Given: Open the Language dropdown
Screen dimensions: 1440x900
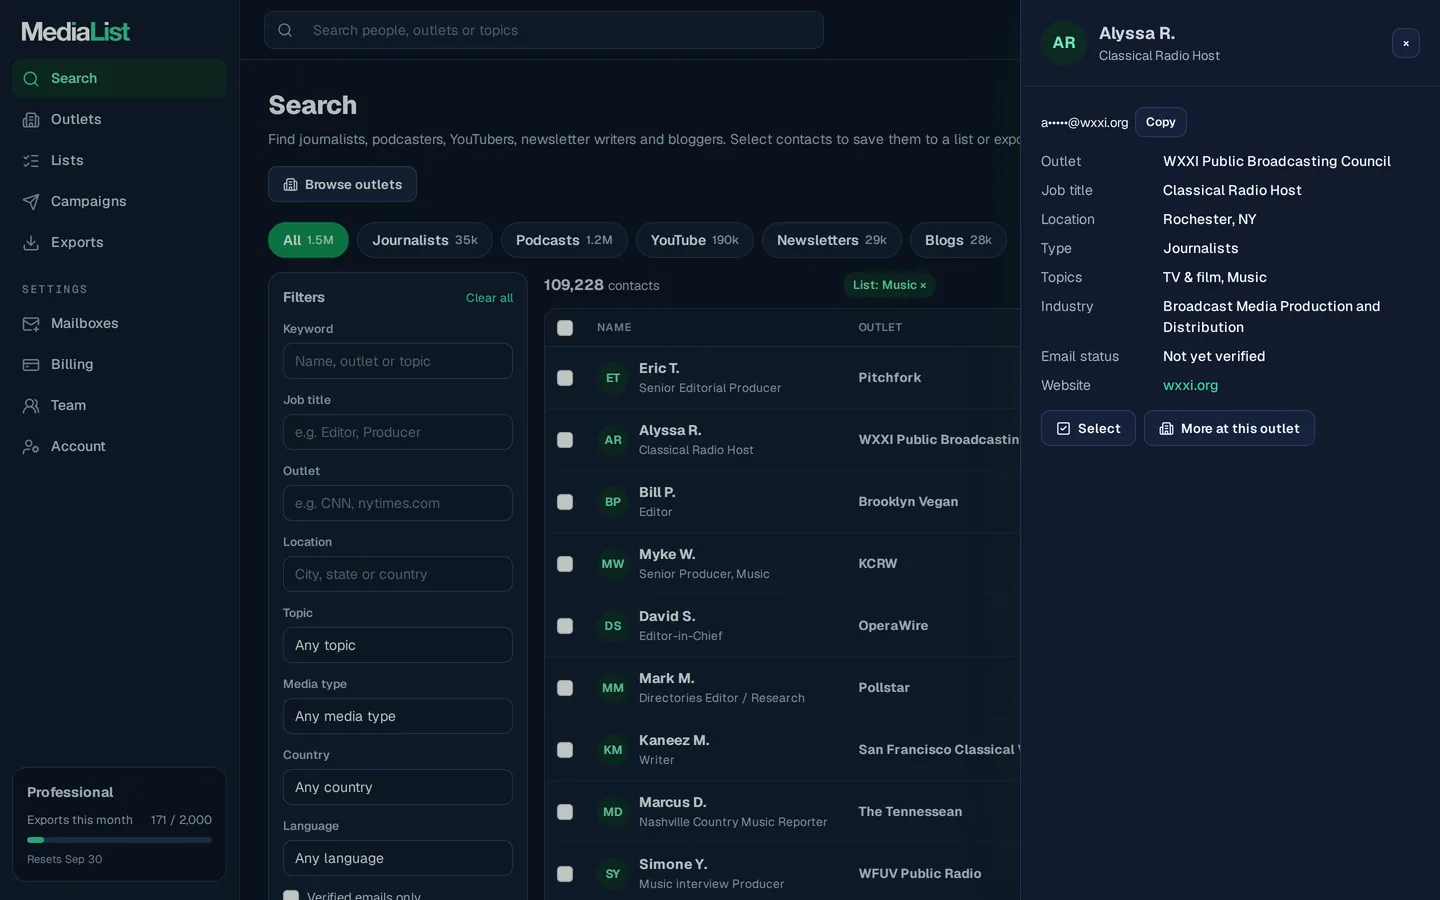Looking at the screenshot, I should pos(398,858).
